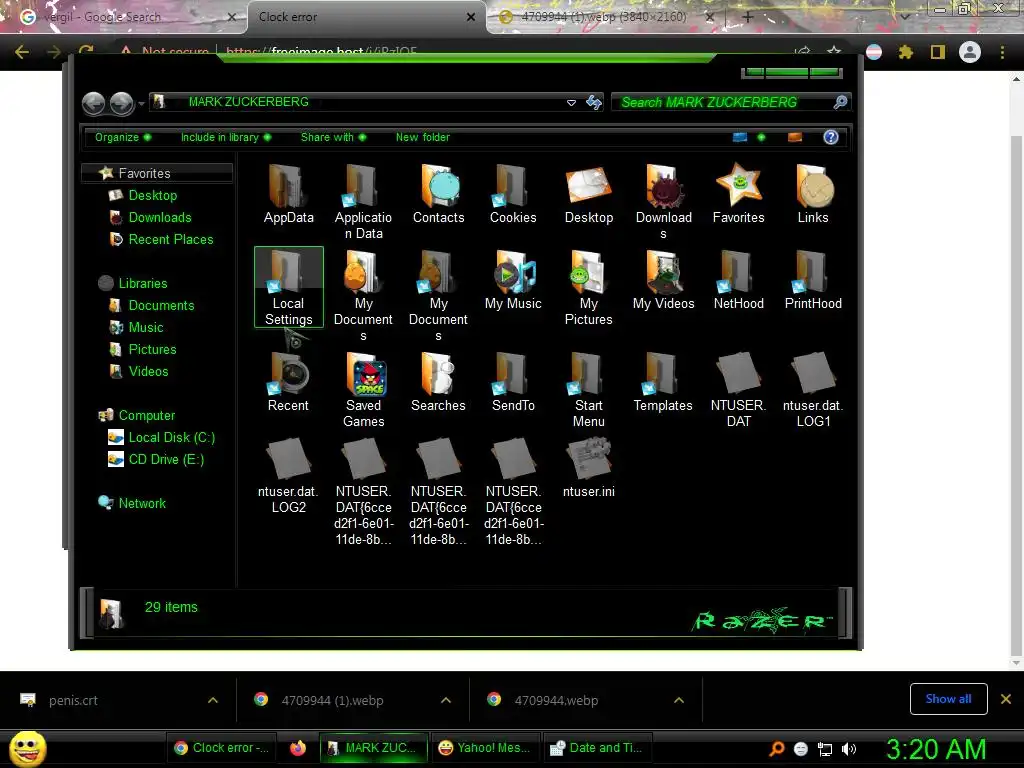Screen dimensions: 1024x768
Task: Open the My Music folder icon
Action: tap(513, 272)
